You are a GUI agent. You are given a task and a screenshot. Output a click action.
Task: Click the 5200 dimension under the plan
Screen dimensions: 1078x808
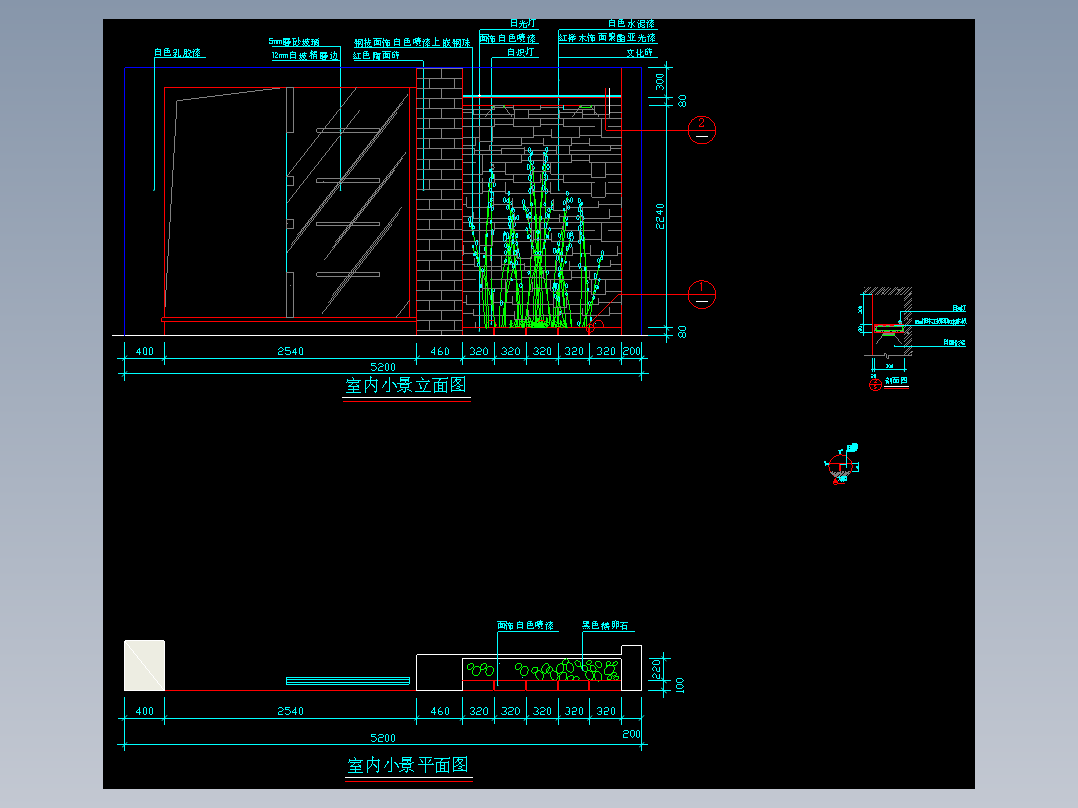(x=383, y=738)
